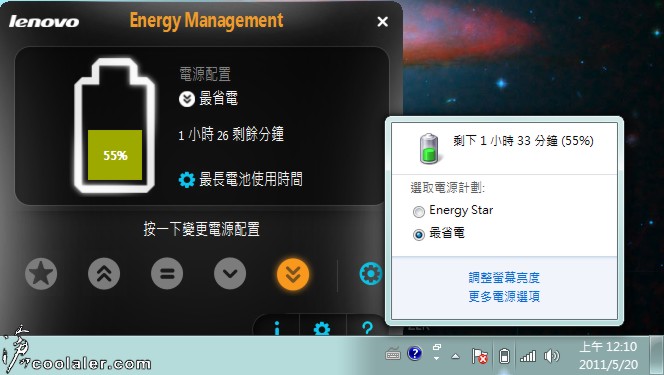Viewport: 664px width, 375px height.
Task: Choose the double-up-arrow high performance mode
Action: pos(104,274)
